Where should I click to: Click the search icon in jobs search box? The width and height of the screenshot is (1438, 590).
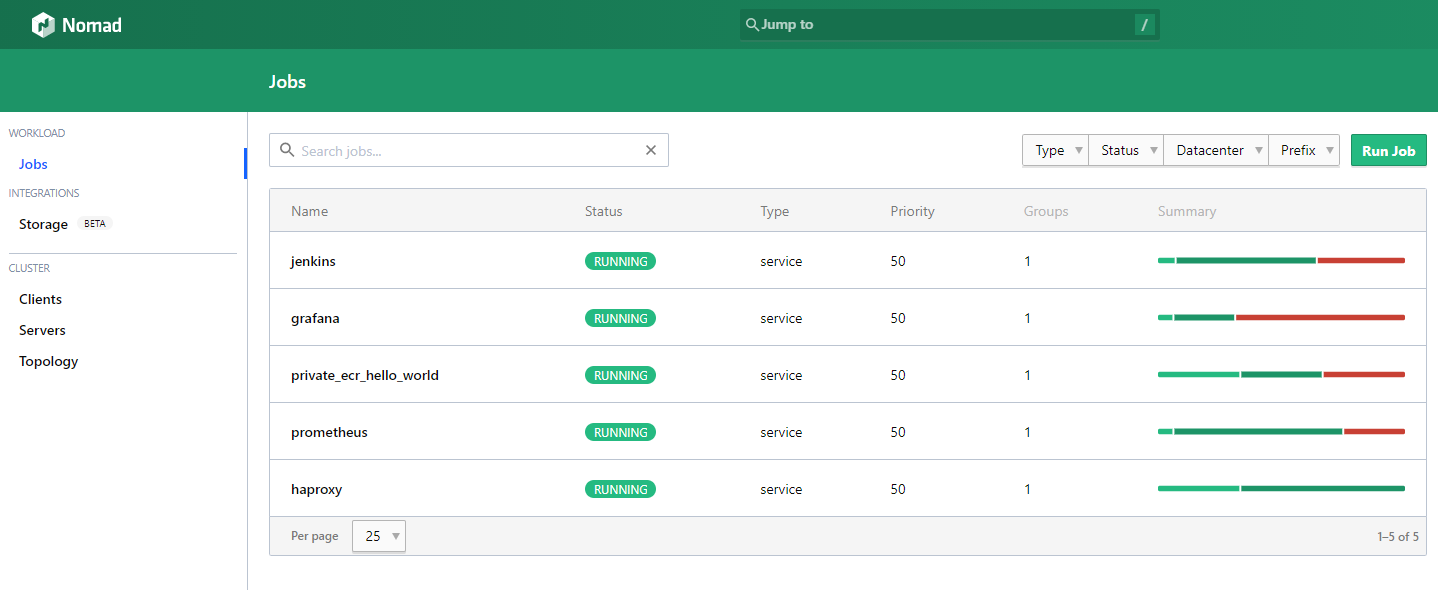[x=287, y=150]
